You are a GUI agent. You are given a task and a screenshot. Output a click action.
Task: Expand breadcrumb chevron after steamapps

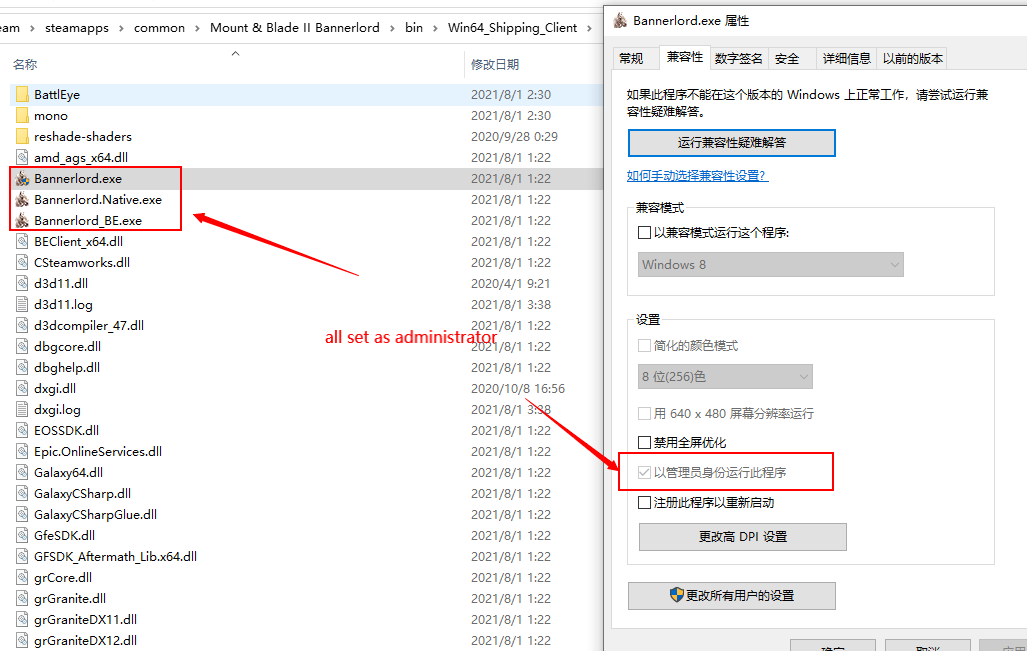click(x=121, y=28)
